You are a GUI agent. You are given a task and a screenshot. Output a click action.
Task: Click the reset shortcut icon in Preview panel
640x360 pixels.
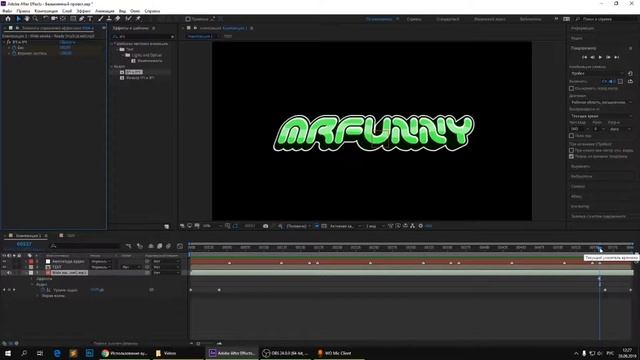point(630,73)
